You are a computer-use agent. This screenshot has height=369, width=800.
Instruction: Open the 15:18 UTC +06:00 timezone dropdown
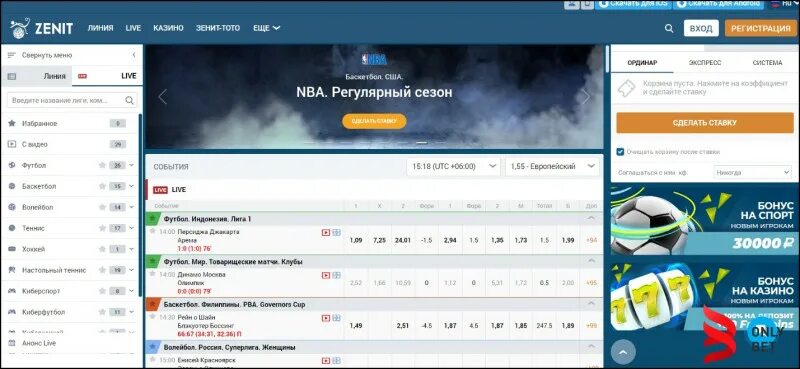point(453,166)
